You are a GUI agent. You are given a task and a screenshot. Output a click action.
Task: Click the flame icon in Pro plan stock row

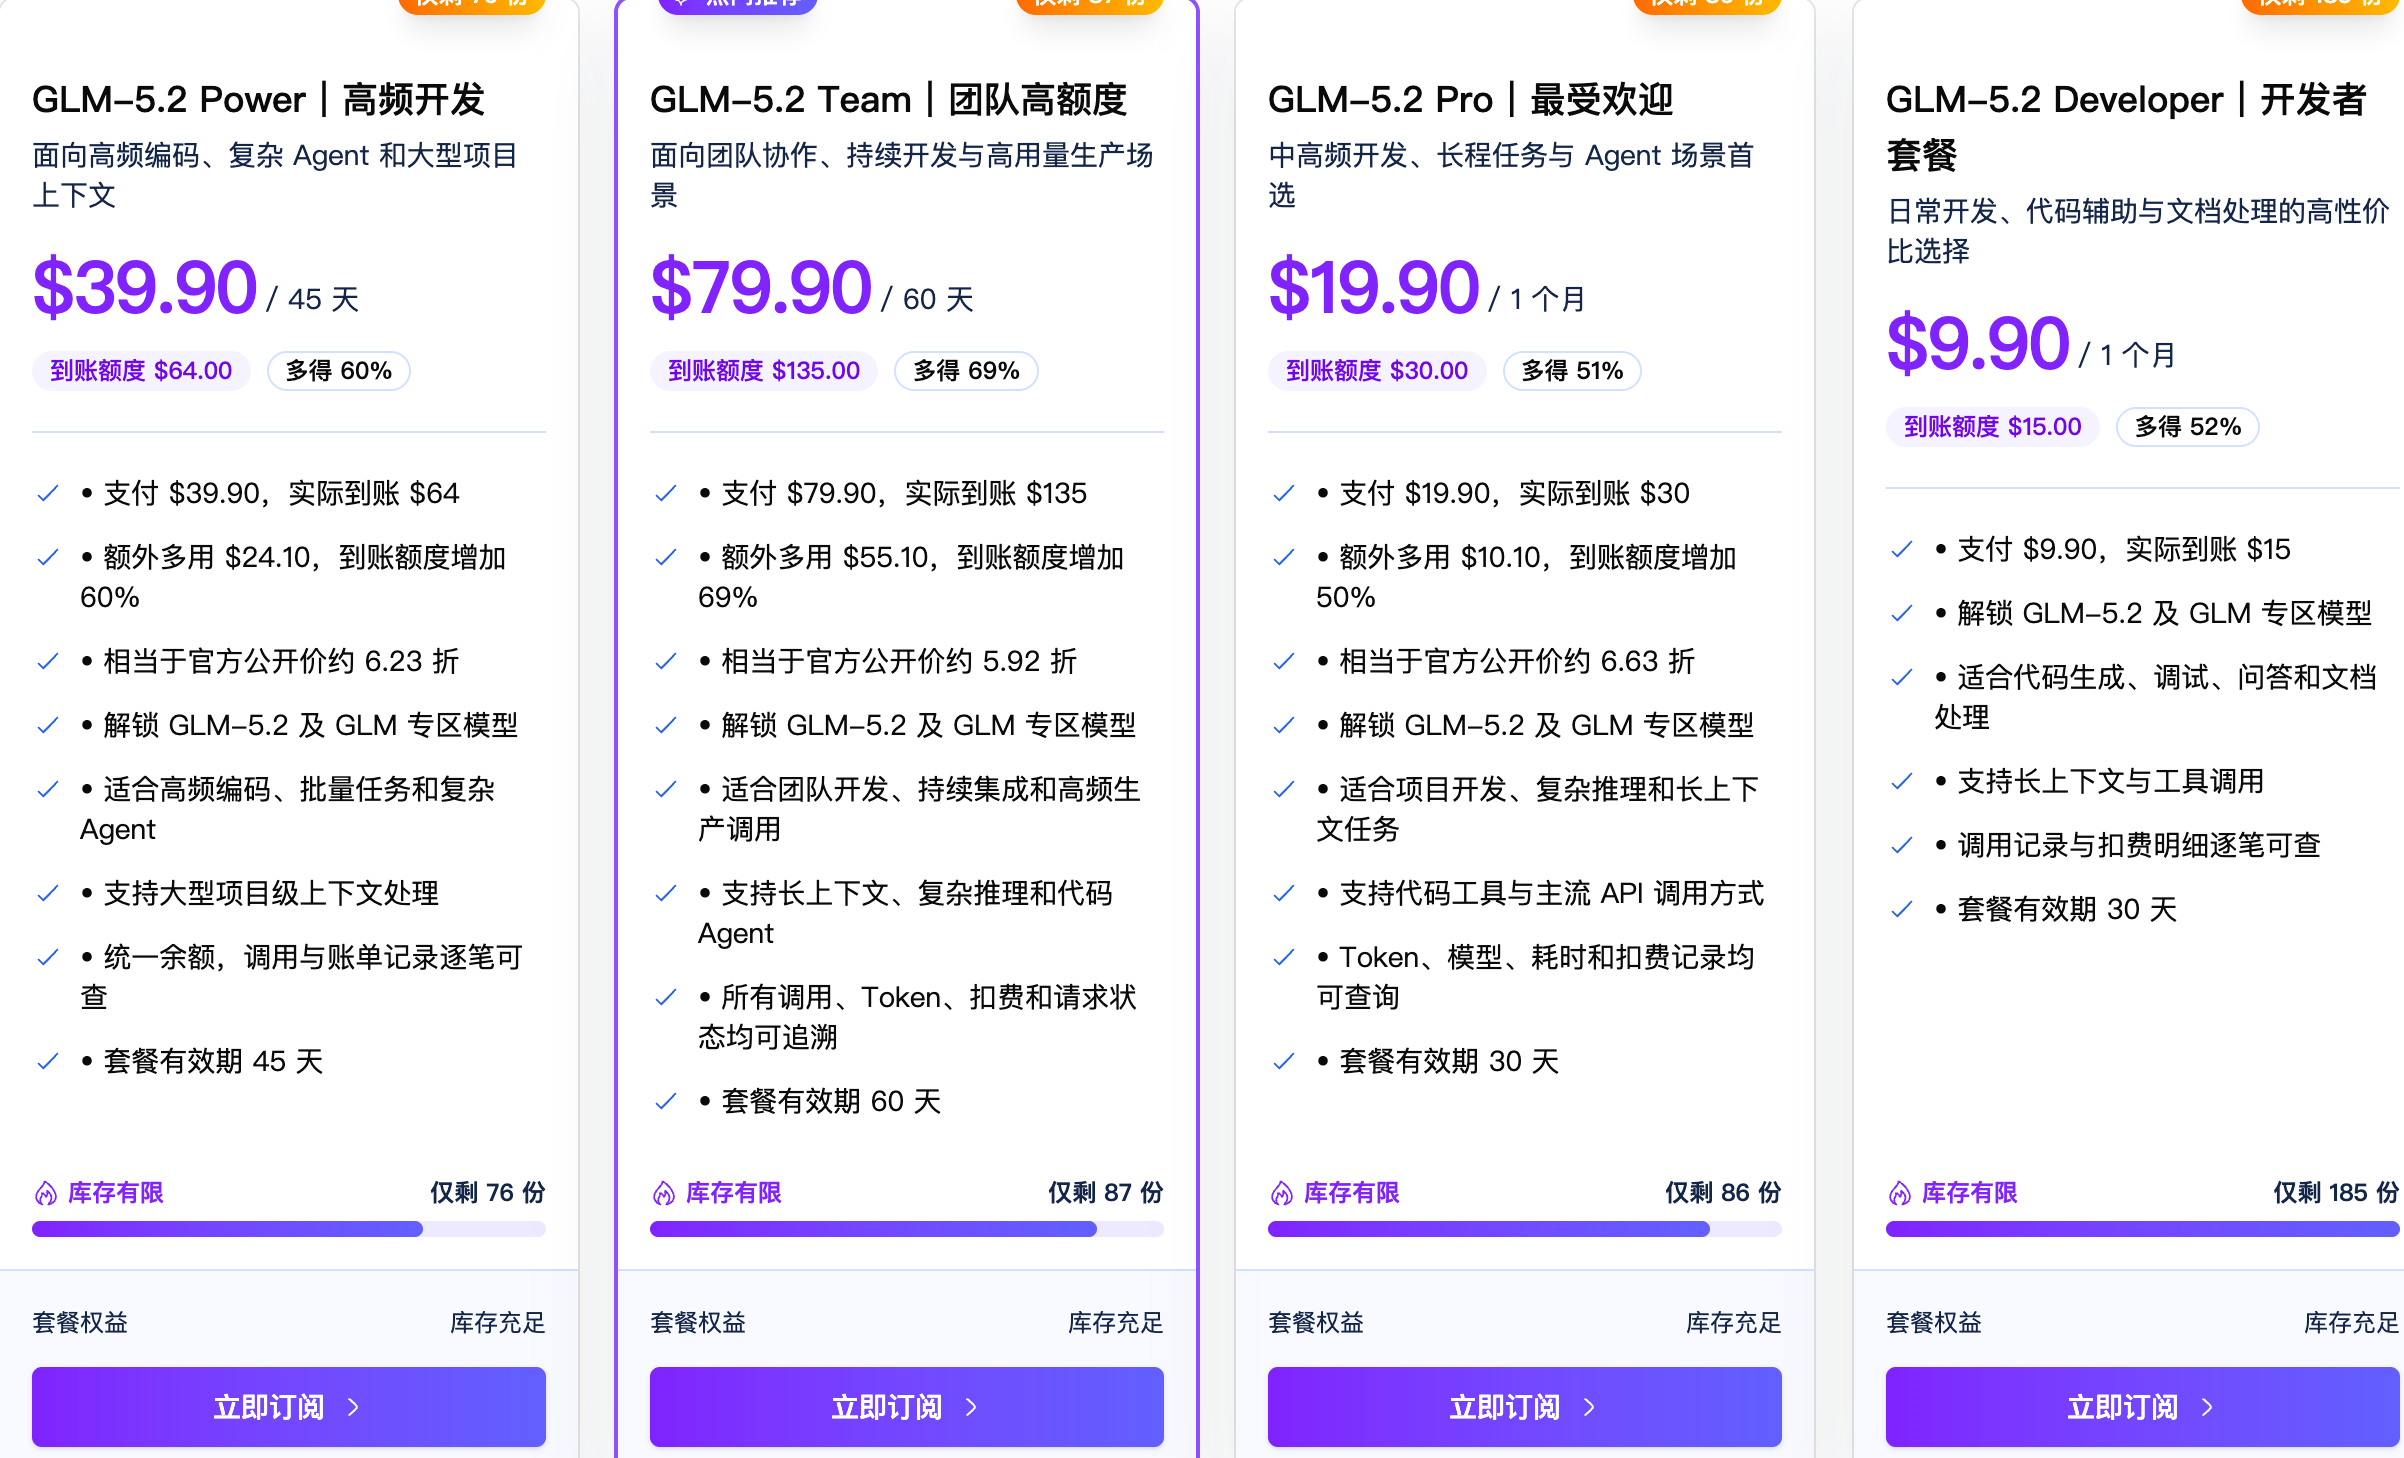pos(1282,1193)
